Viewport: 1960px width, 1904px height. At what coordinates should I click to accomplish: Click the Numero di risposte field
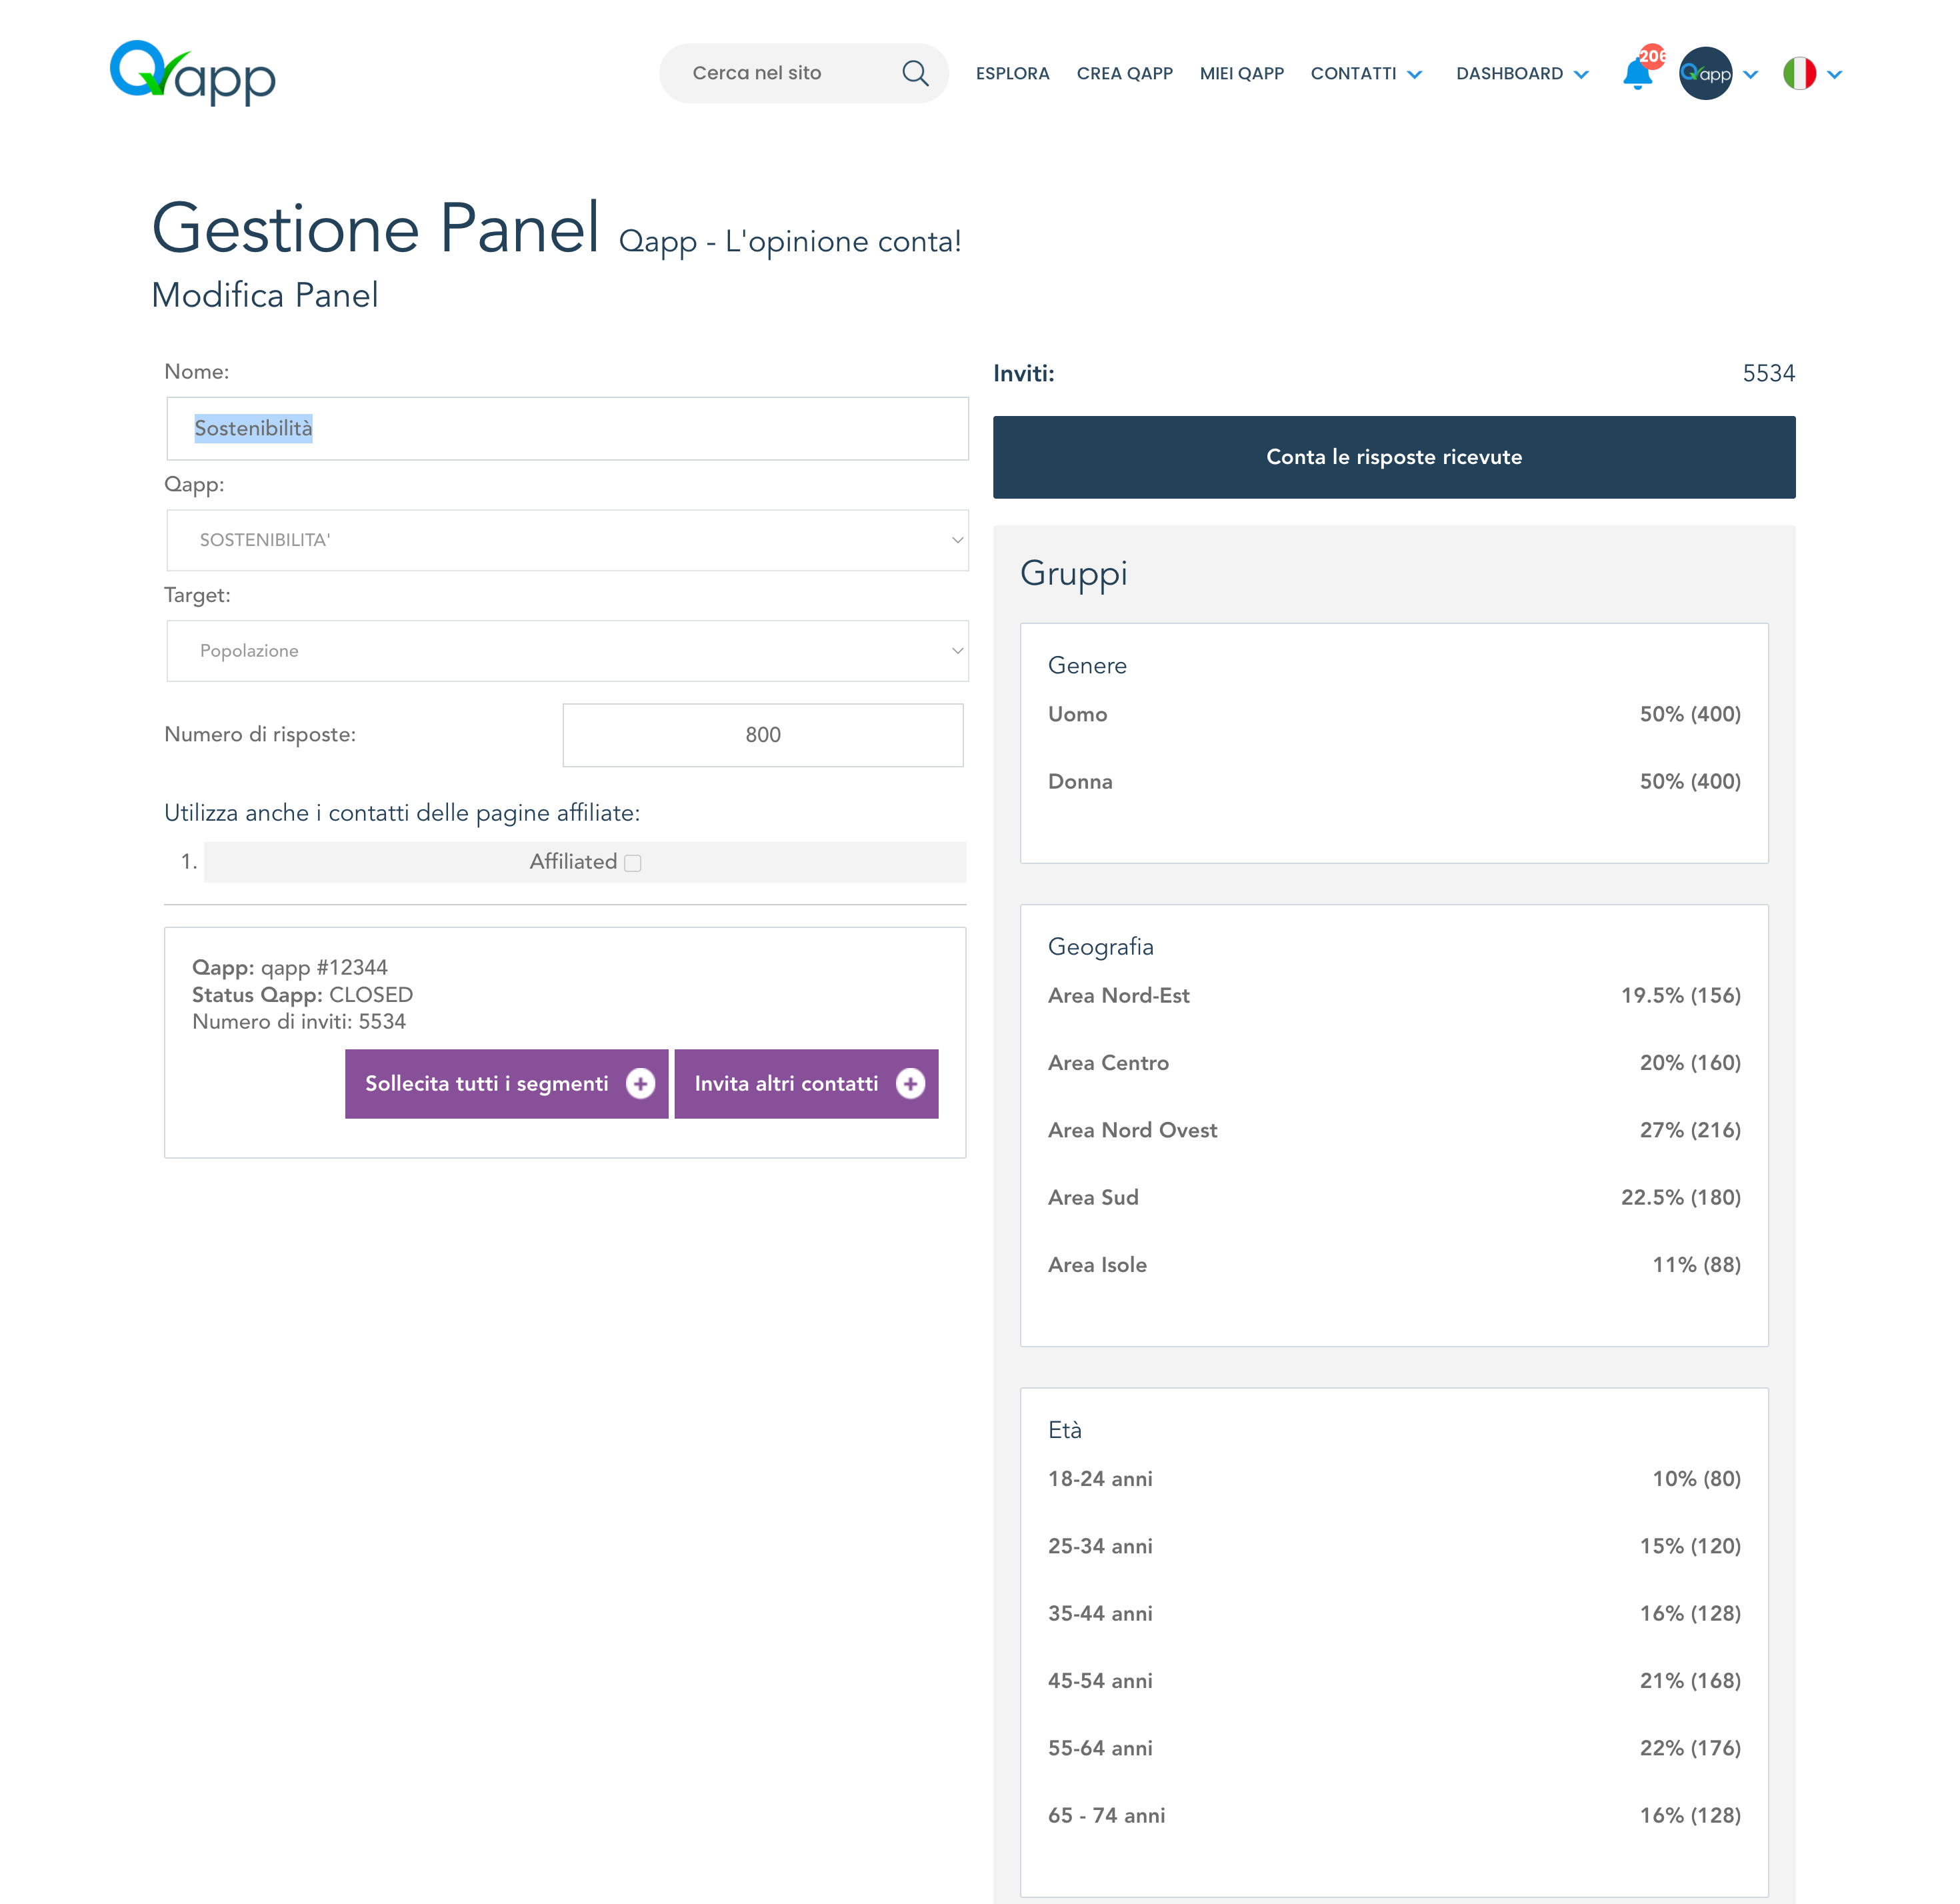click(762, 735)
